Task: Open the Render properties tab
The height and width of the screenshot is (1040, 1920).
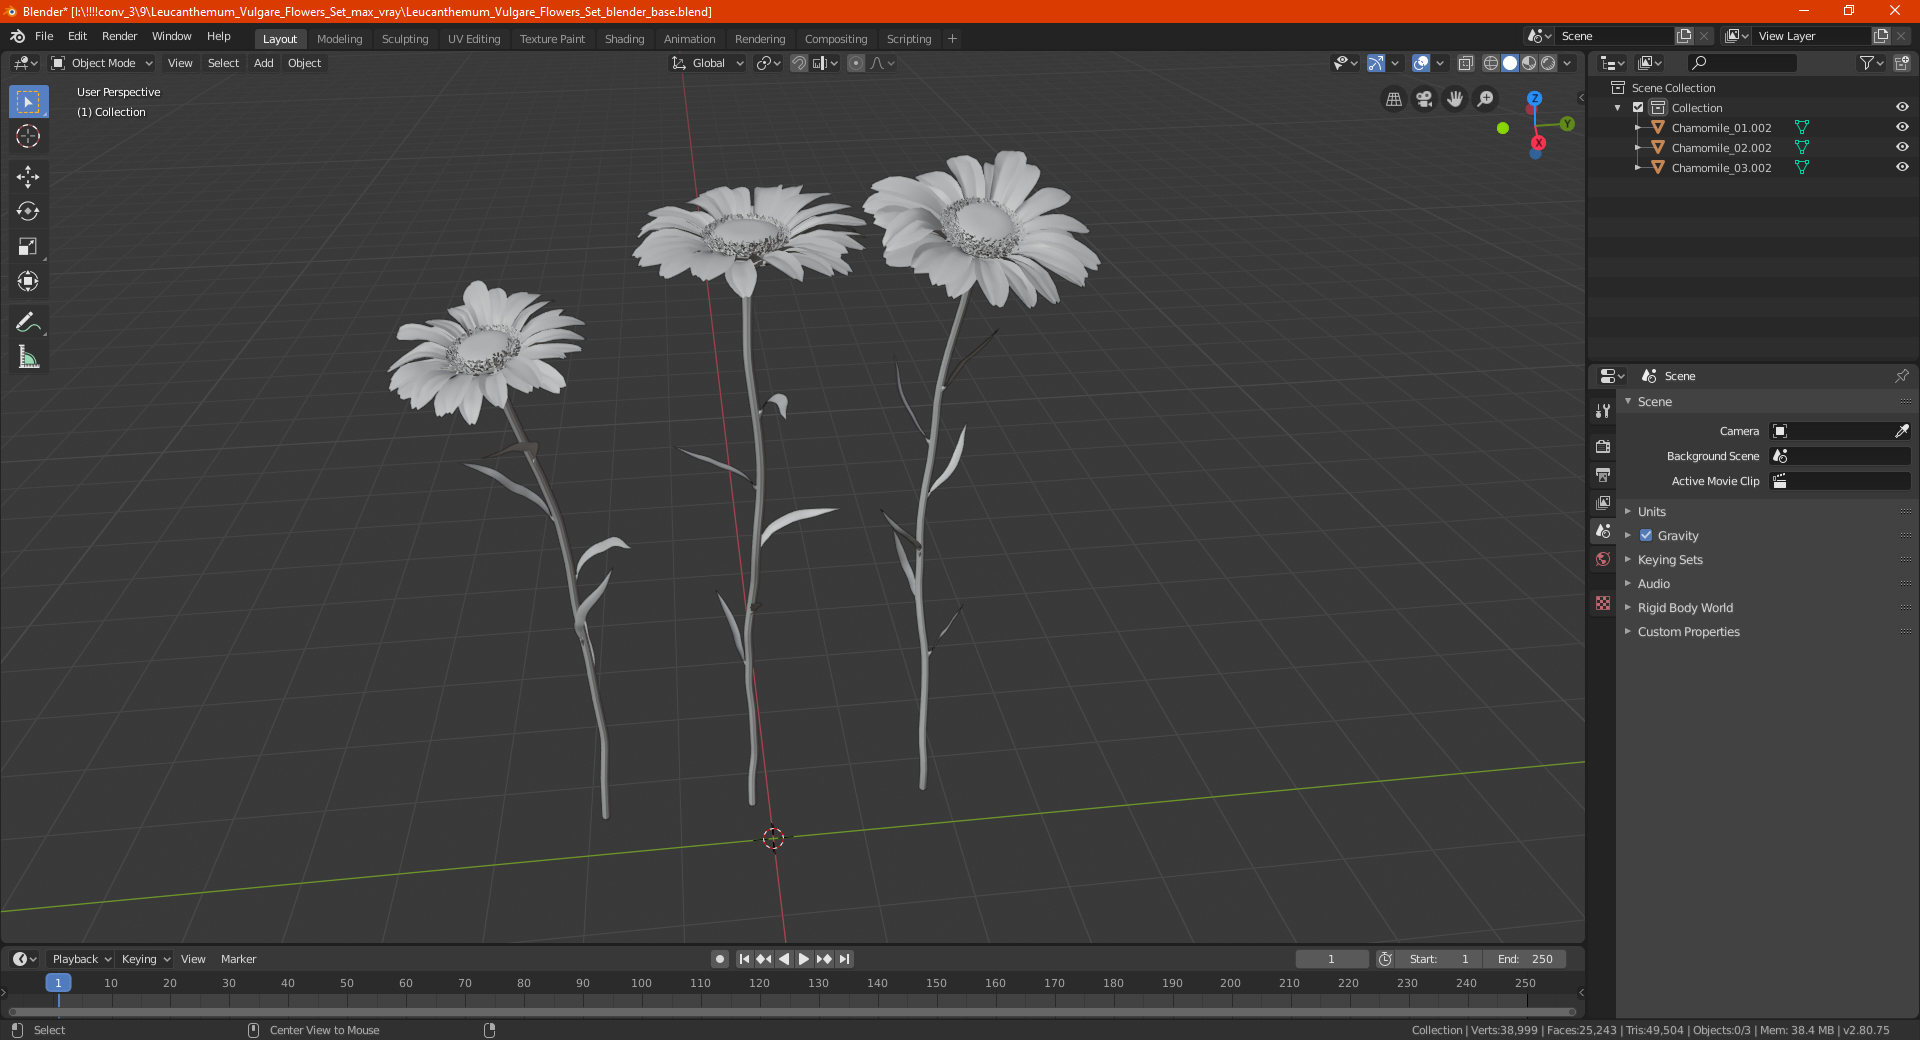Action: click(x=1603, y=446)
